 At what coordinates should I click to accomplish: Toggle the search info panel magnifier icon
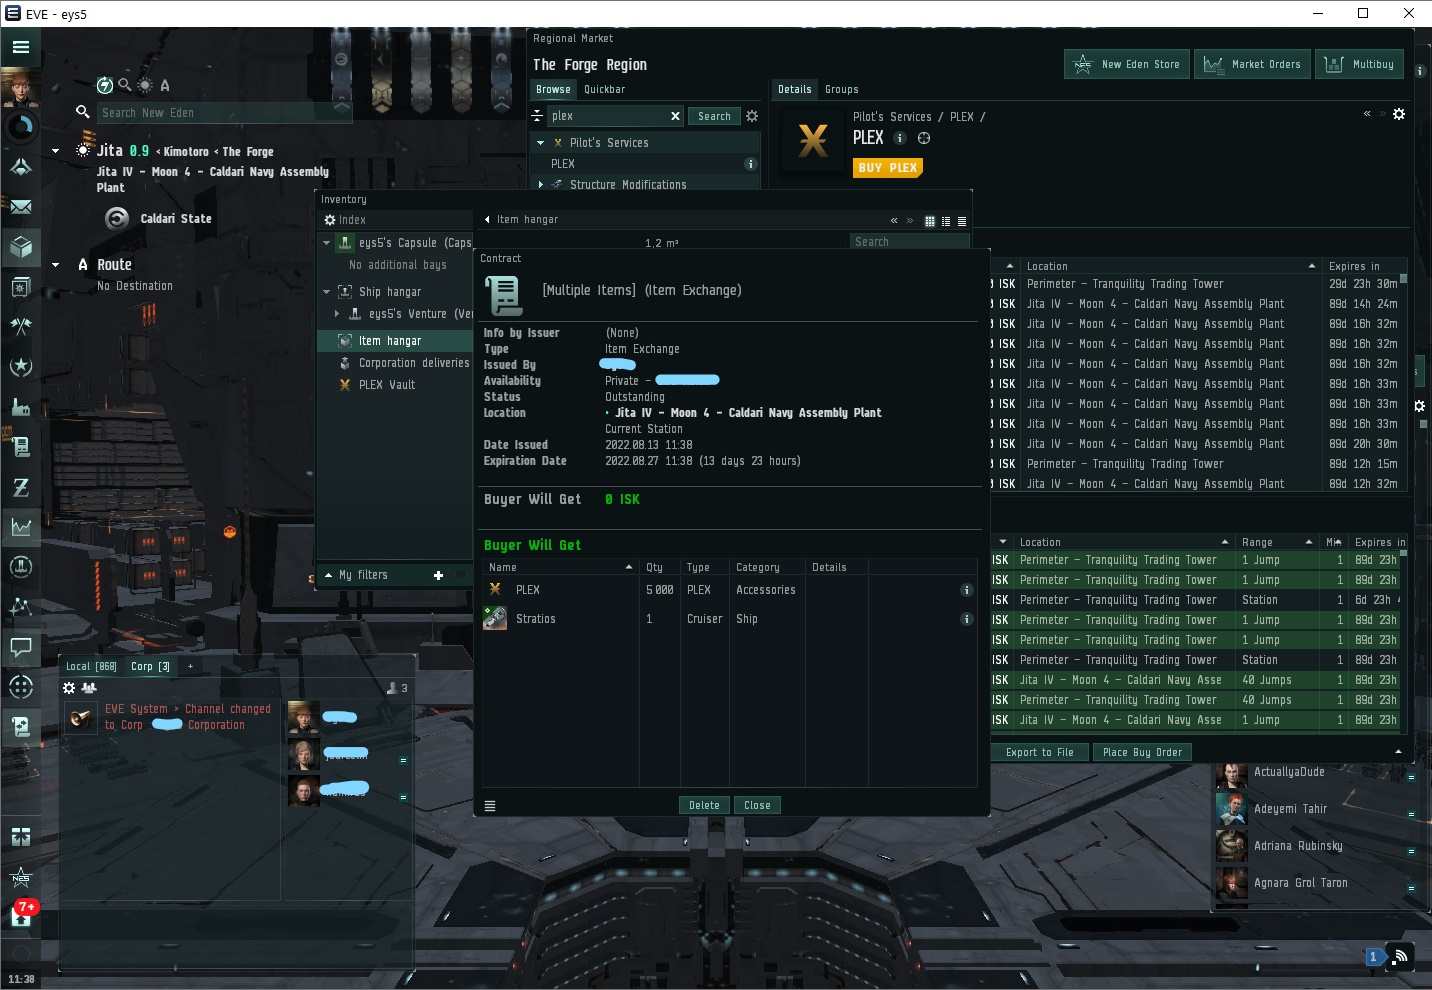[125, 85]
